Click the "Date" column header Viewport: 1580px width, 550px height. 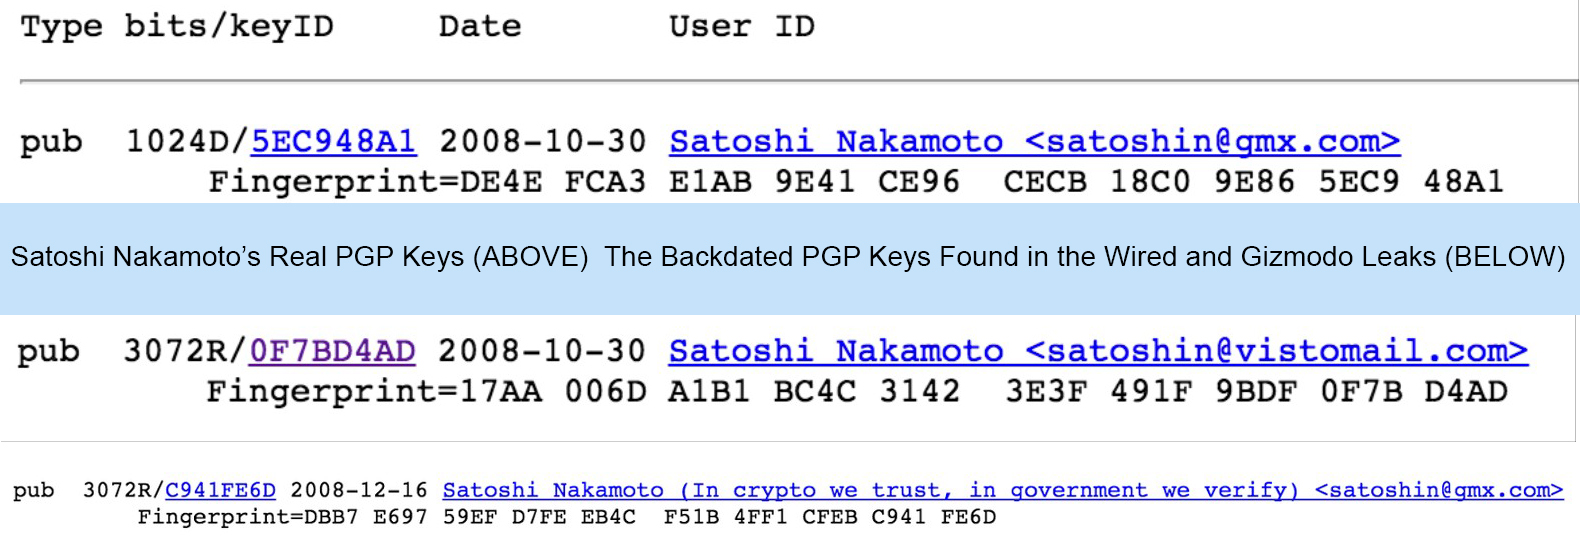[x=480, y=27]
